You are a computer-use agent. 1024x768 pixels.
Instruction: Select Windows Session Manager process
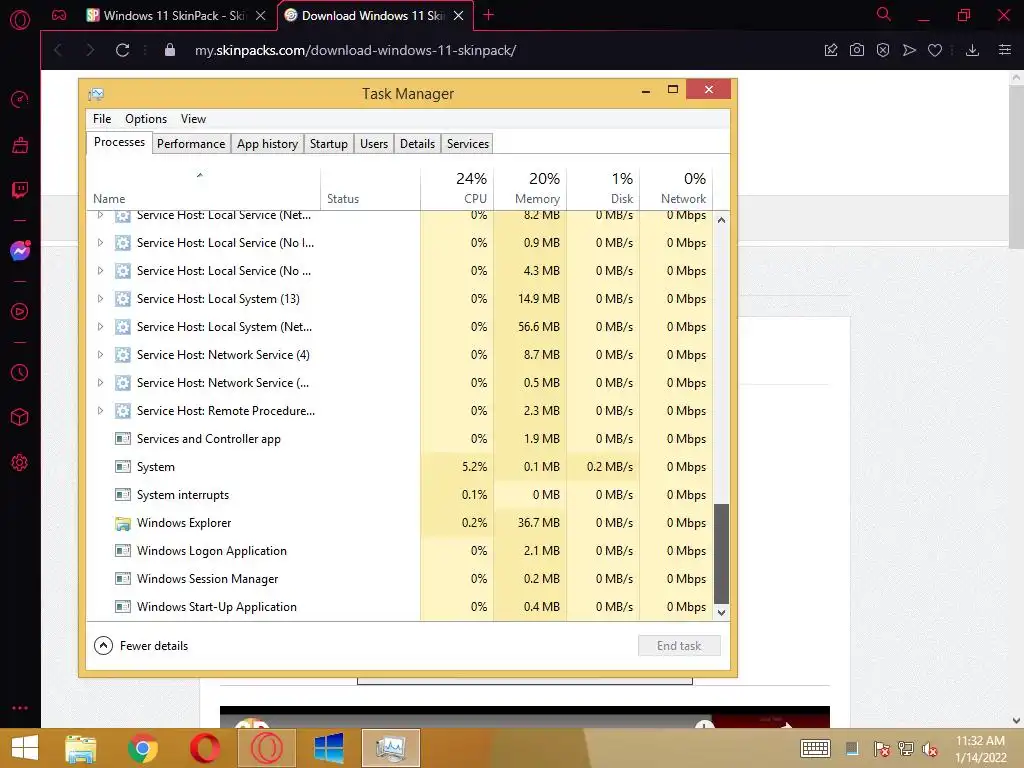point(400,579)
